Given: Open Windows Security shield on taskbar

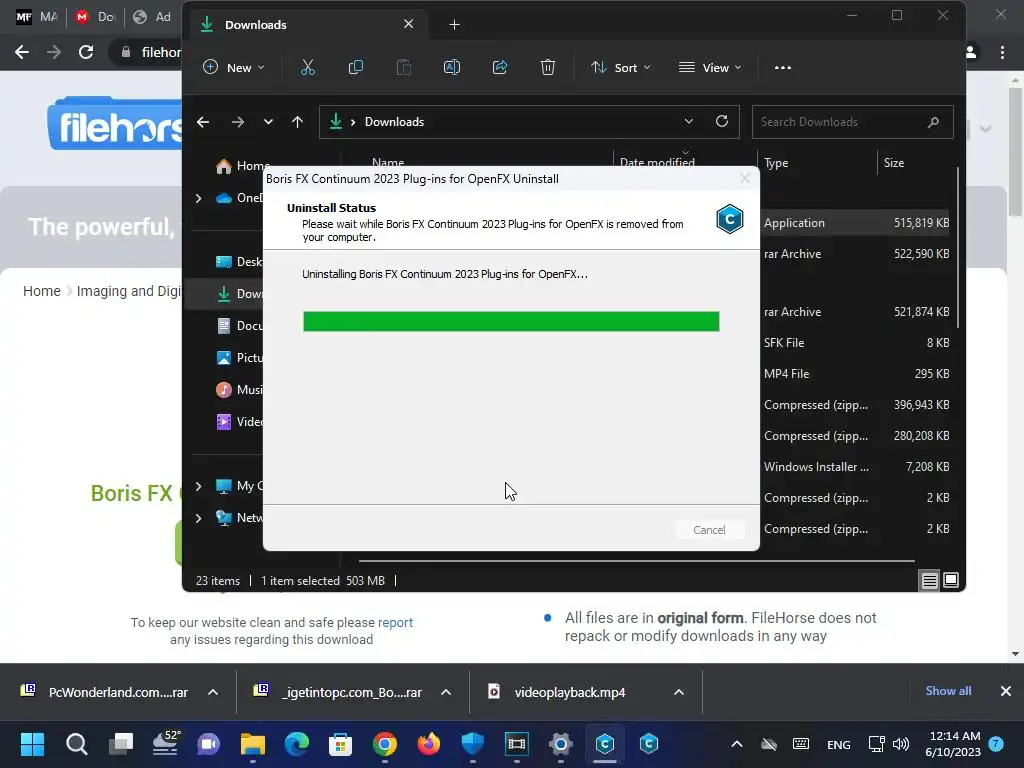Looking at the screenshot, I should (x=473, y=744).
